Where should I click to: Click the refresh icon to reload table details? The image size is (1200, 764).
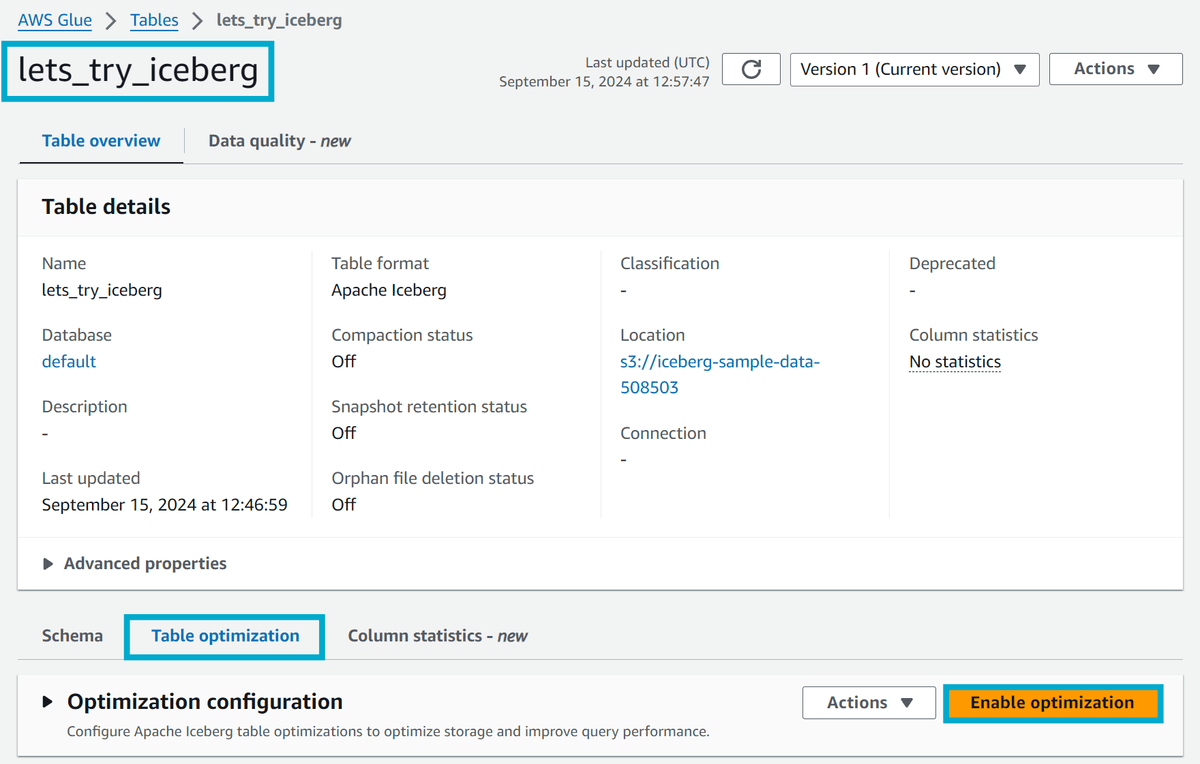750,69
